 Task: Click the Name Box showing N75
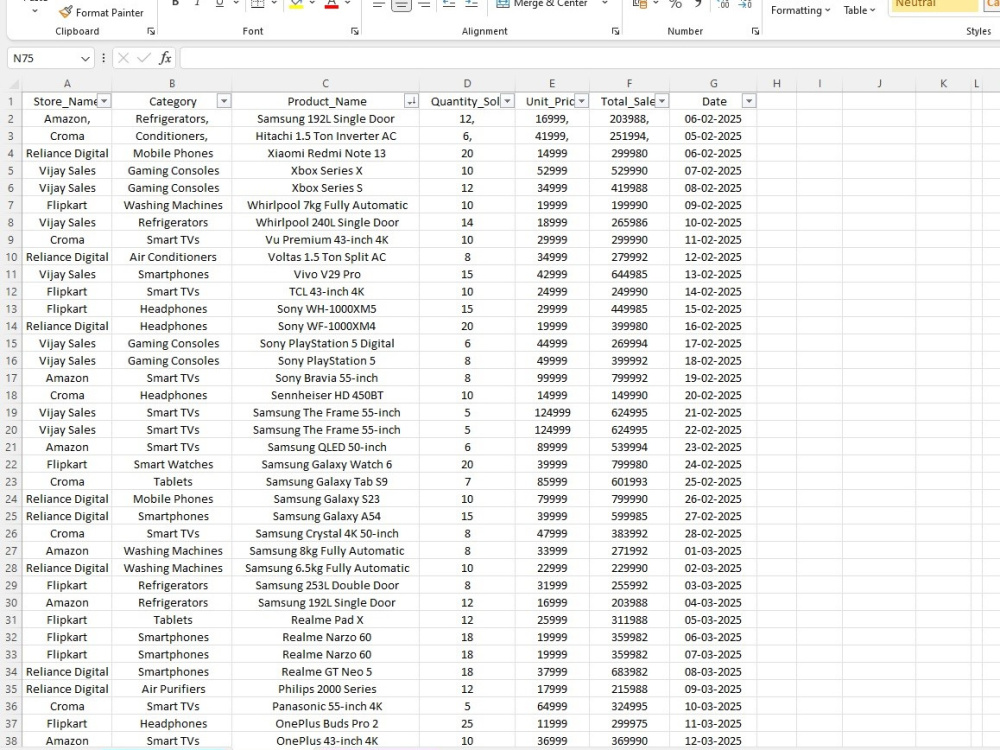pyautogui.click(x=42, y=58)
